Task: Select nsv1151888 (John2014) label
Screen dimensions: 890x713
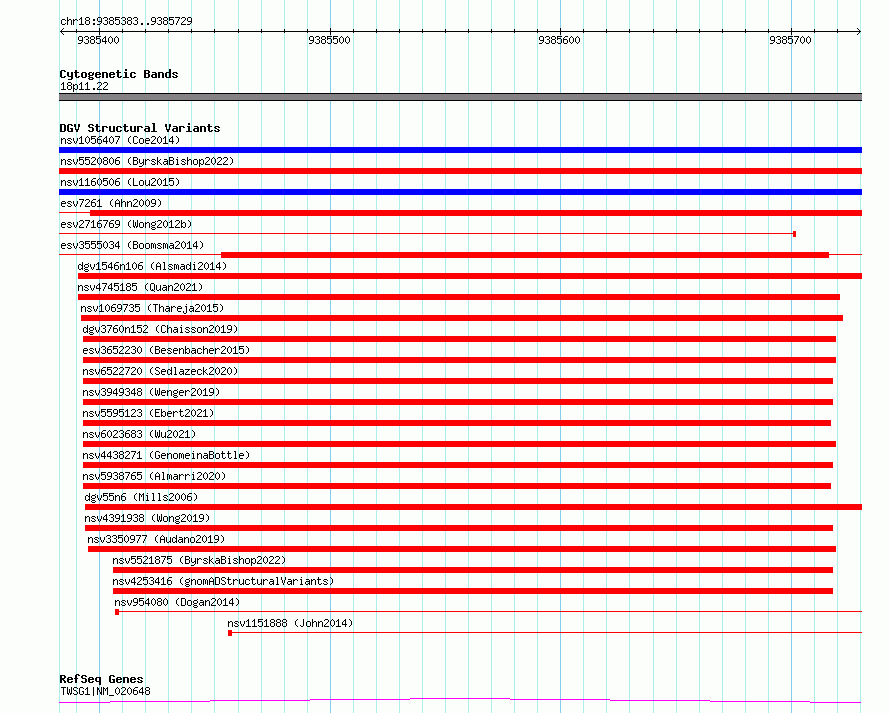Action: (x=290, y=623)
